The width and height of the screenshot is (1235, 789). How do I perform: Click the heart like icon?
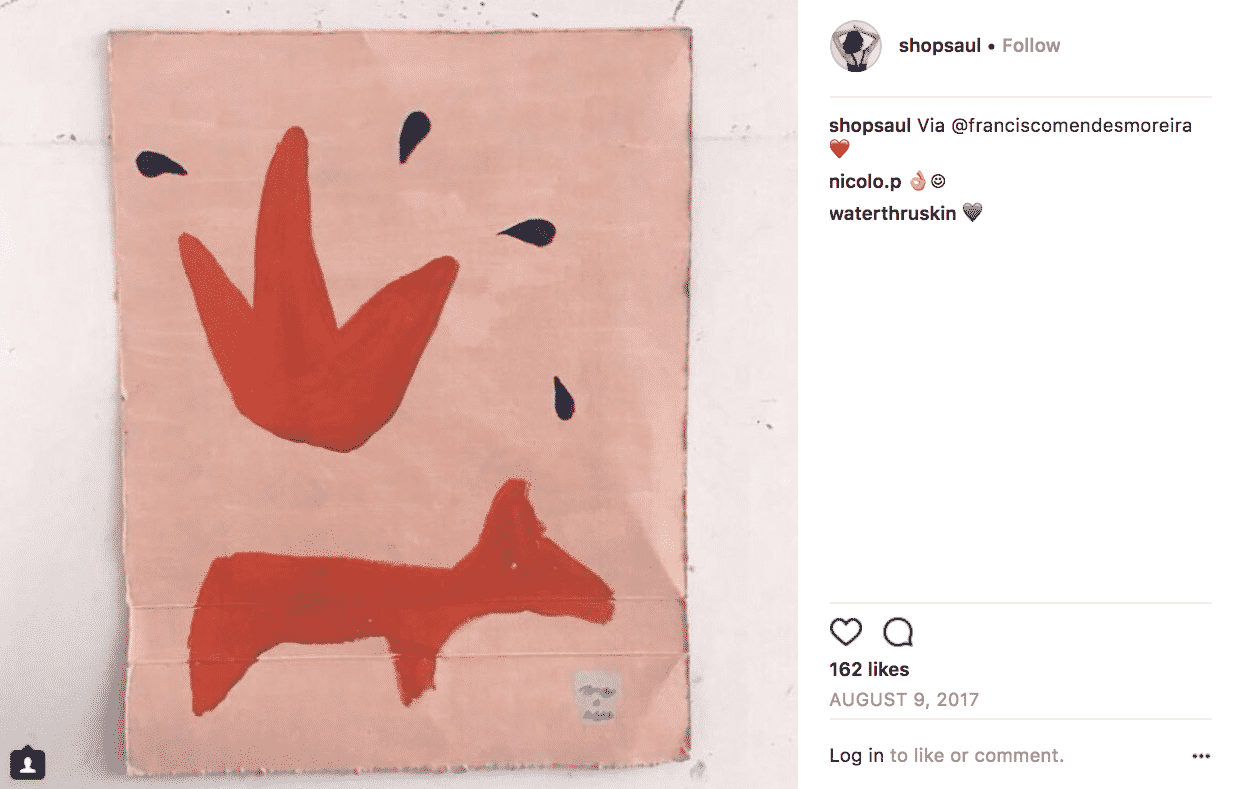(x=846, y=632)
